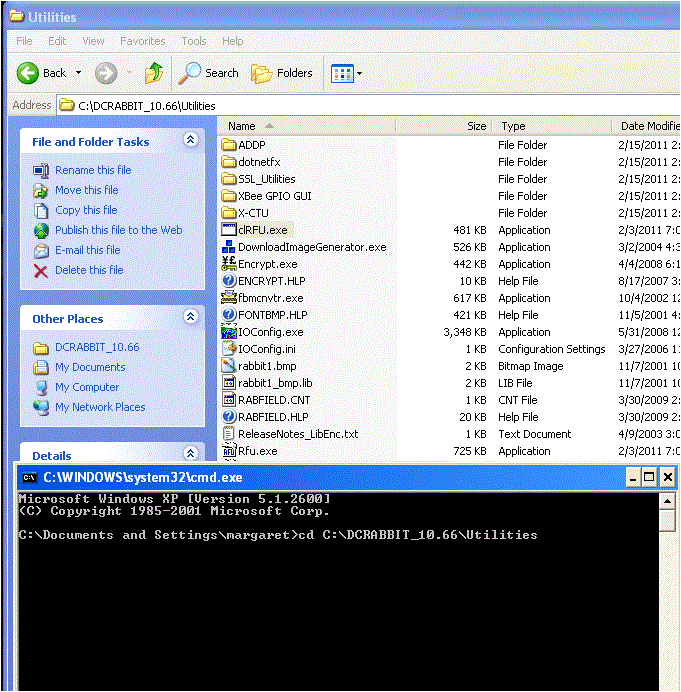
Task: Collapse the Details panel
Action: click(x=190, y=455)
